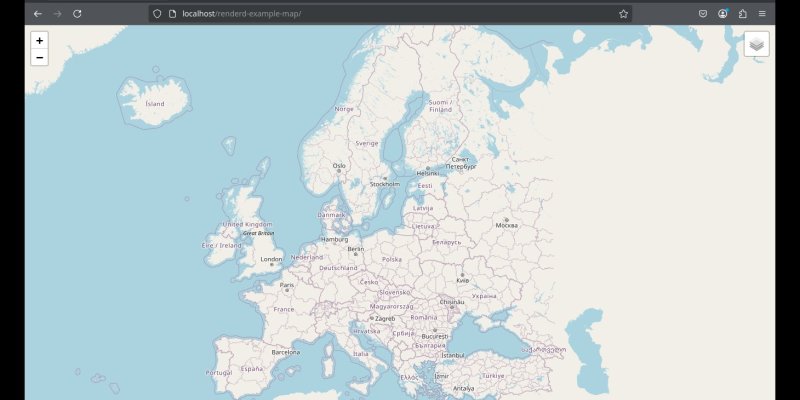Click the London city label
This screenshot has height=400, width=800.
(x=272, y=259)
